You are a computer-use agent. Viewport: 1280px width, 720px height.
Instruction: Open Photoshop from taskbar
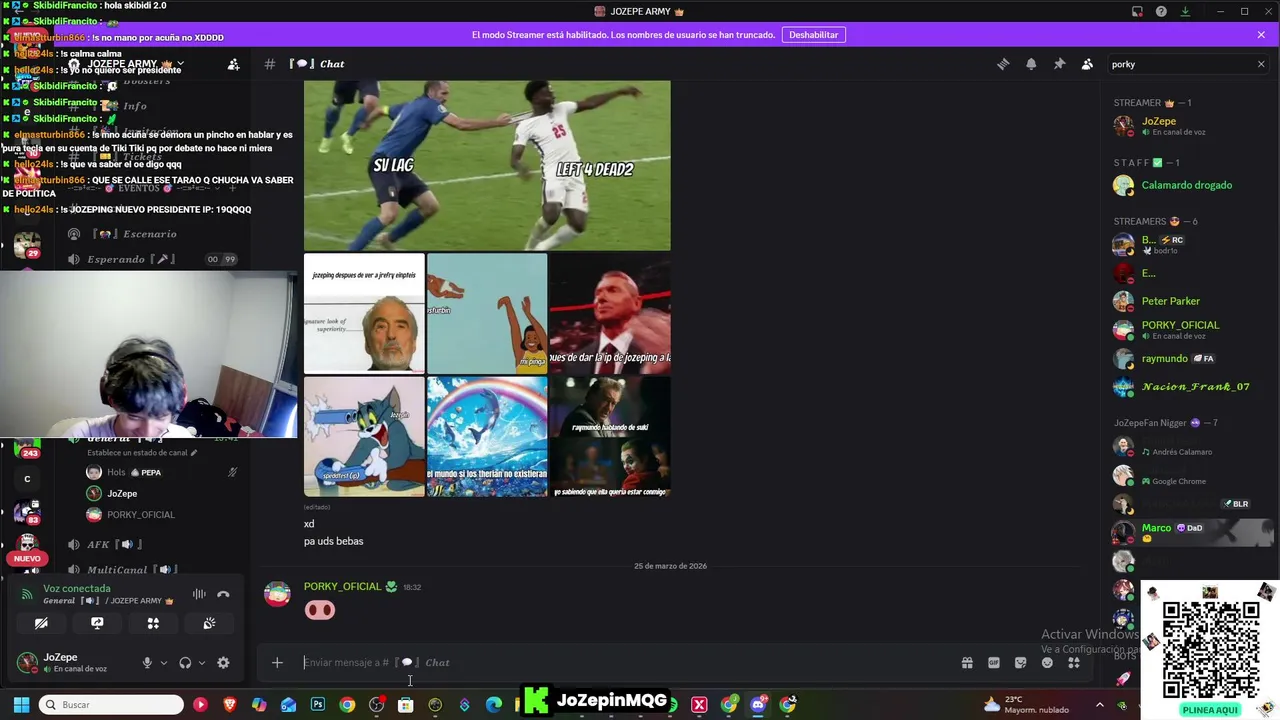coord(318,705)
